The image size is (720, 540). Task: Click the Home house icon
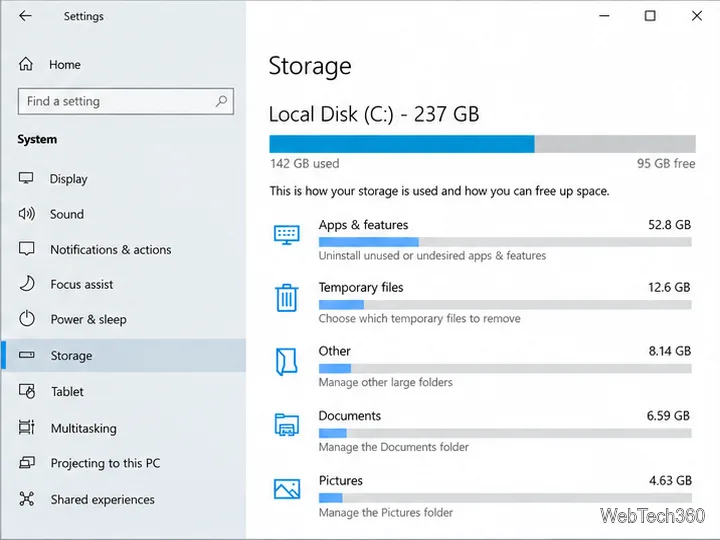tap(26, 64)
